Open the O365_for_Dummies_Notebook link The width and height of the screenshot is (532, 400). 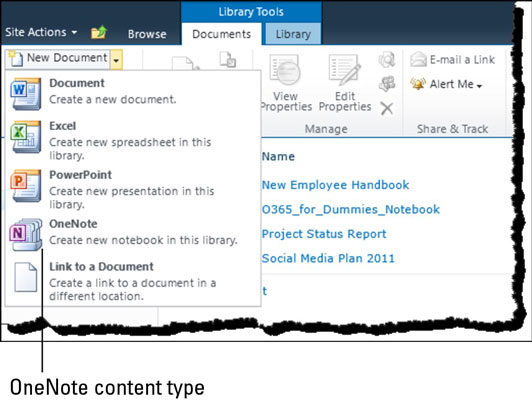(351, 209)
